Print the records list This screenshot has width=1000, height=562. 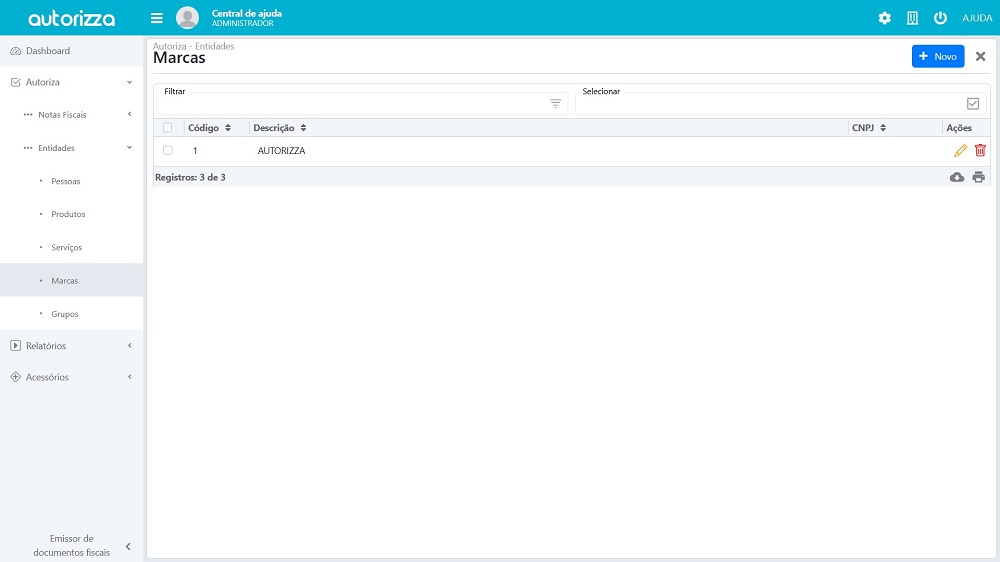point(978,177)
